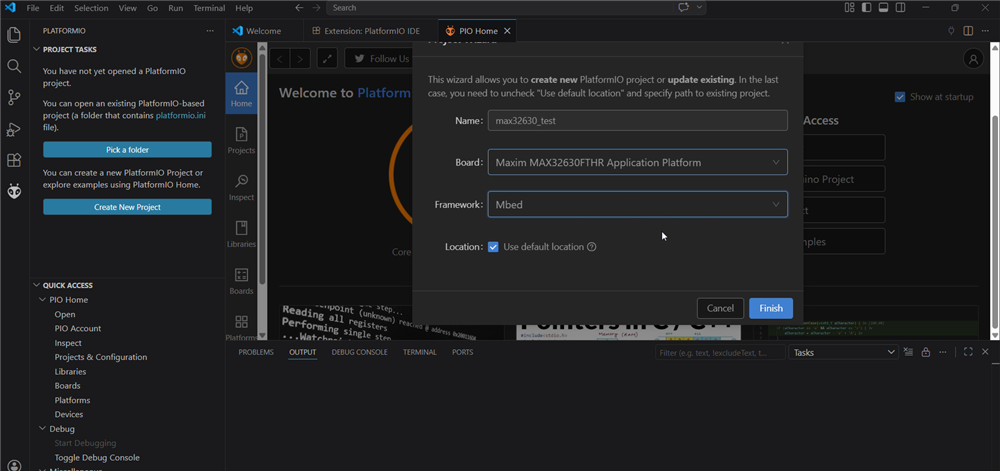Screen dimensions: 1000x471
Task: Open the Framework dropdown showing Mbed
Action: tap(638, 205)
